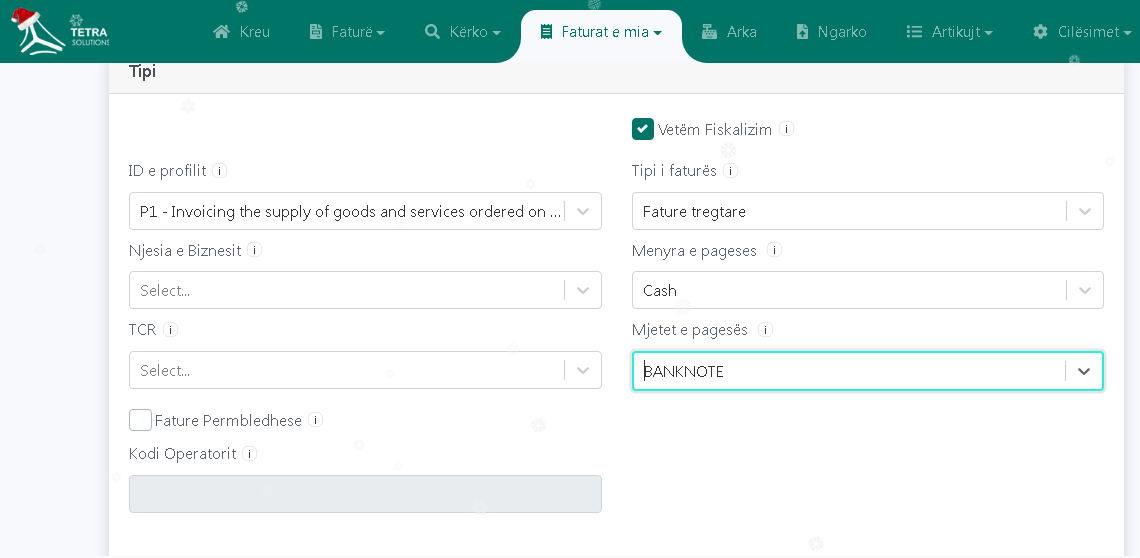Screen dimensions: 1140x558
Task: Click the Vetëm Fiskalizim label text
Action: click(x=714, y=129)
